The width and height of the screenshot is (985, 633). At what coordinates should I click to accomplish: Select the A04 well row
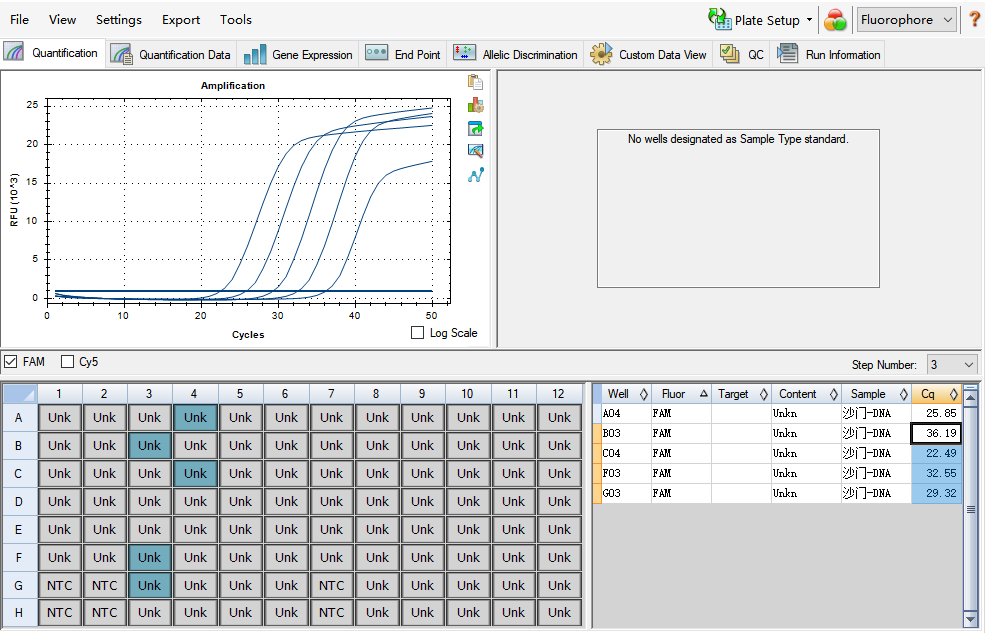[x=777, y=413]
